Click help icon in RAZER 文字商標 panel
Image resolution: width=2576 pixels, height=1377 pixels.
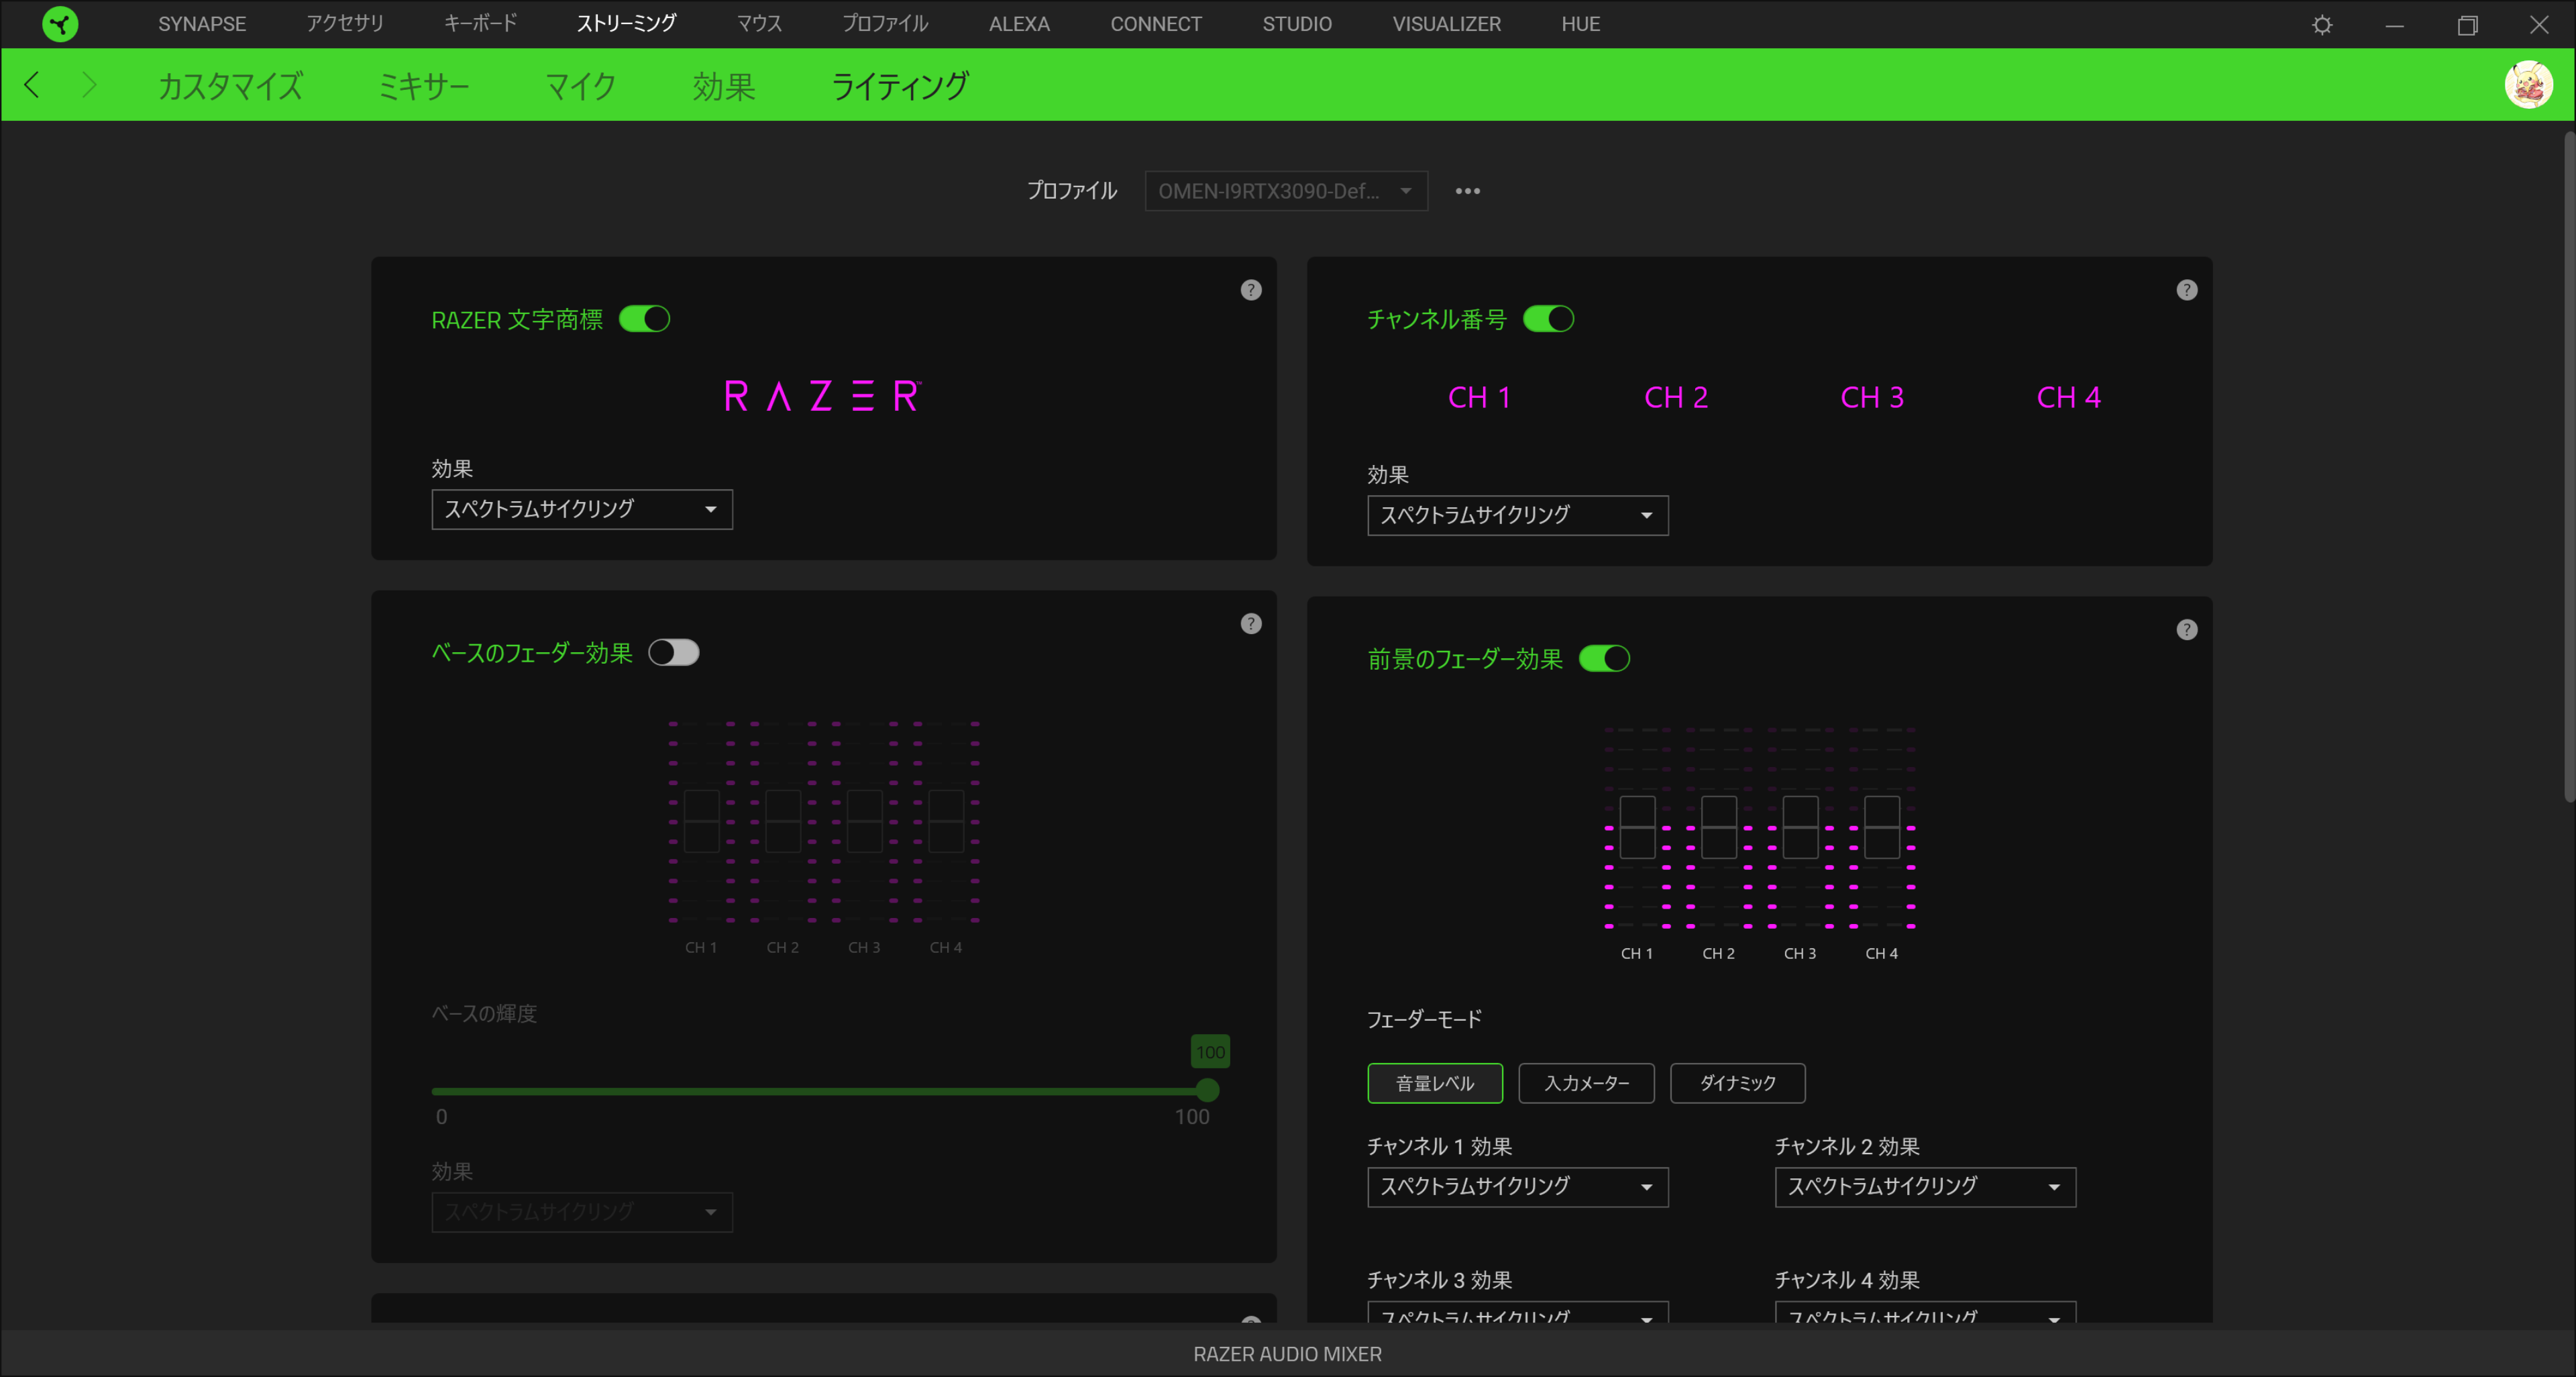(1251, 290)
